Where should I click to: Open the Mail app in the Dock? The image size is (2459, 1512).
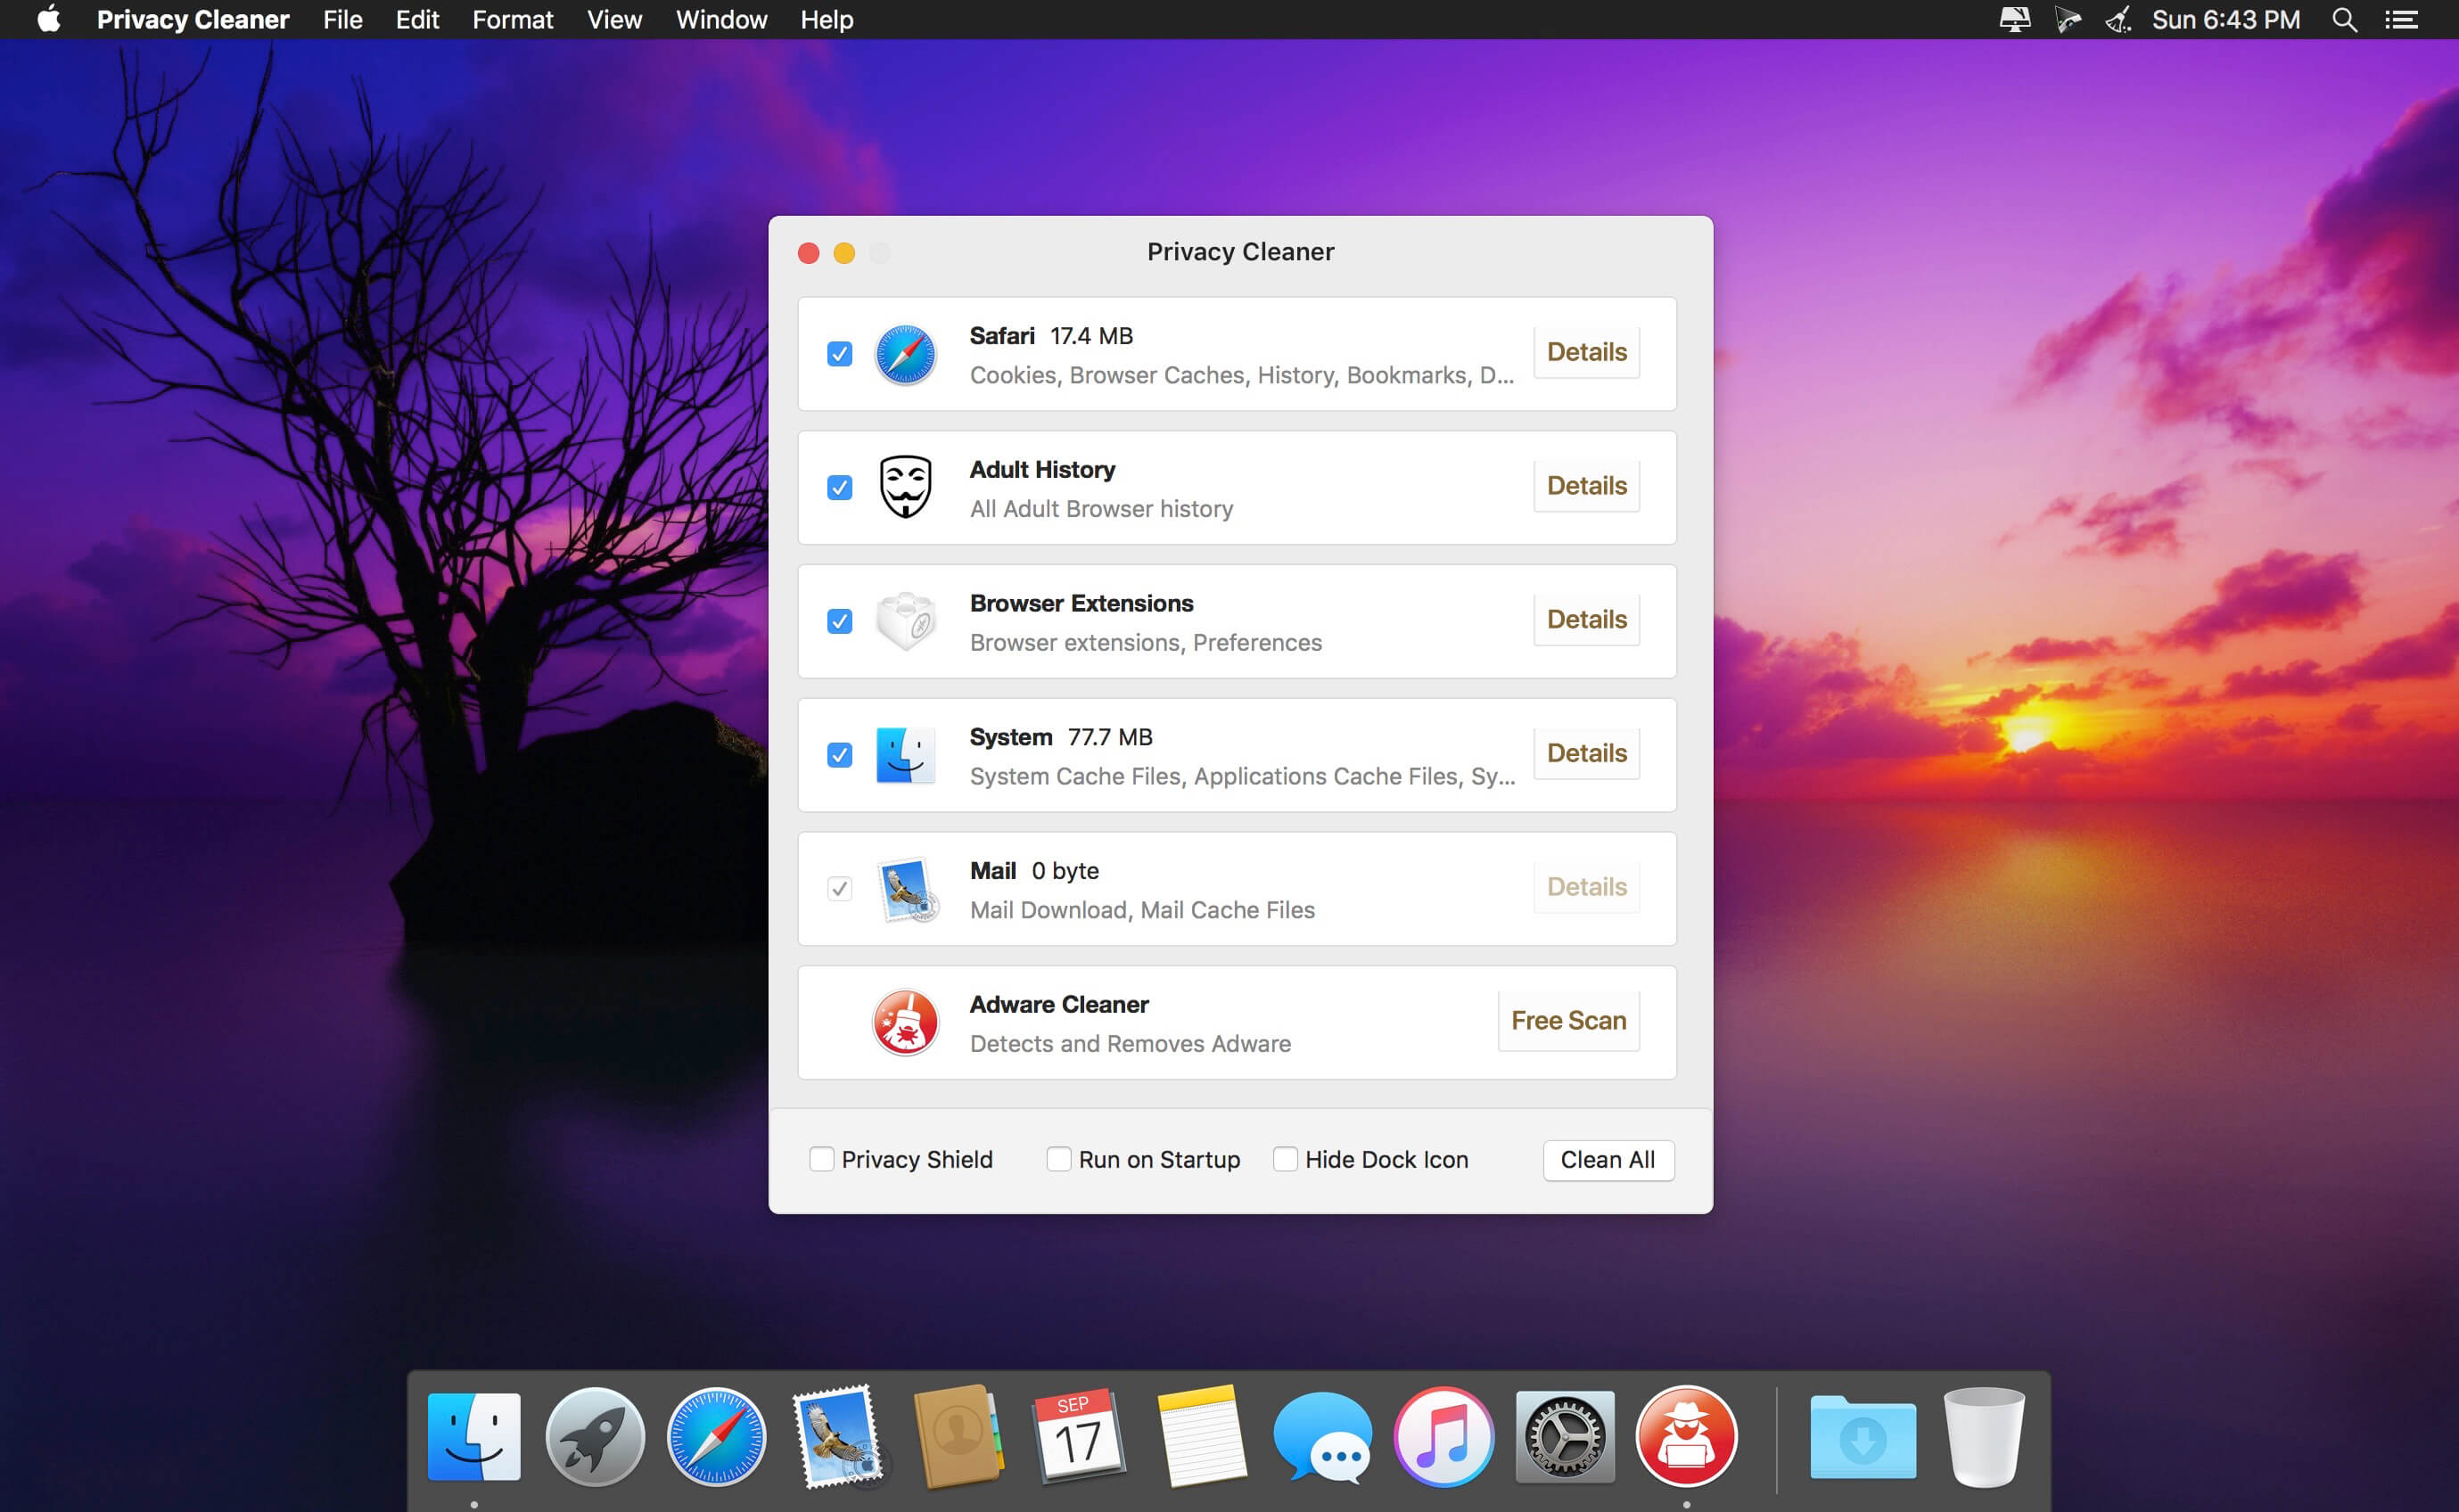click(x=838, y=1436)
